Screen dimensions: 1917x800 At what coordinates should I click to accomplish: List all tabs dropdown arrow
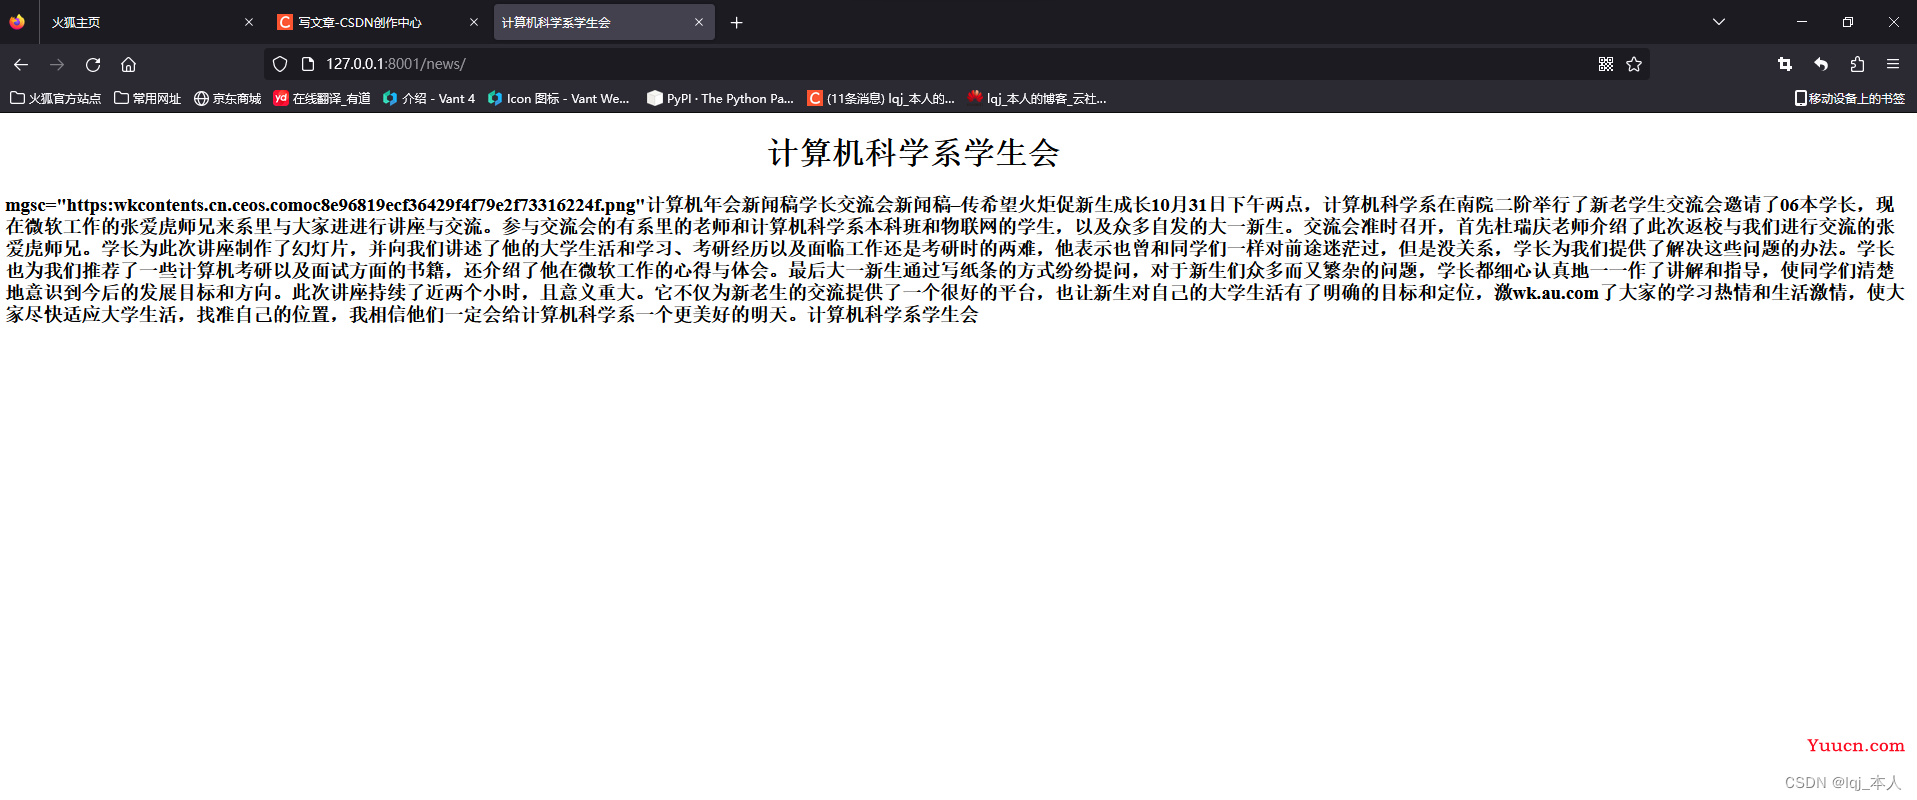(1719, 22)
